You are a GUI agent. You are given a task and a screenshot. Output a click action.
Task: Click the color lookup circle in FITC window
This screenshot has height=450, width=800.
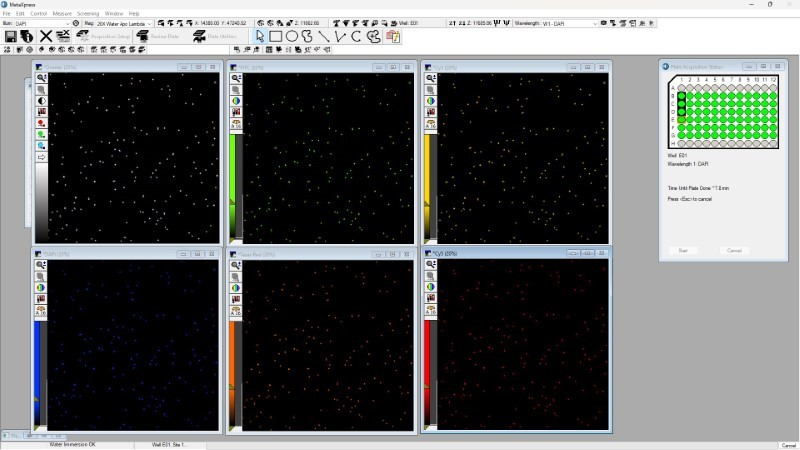coord(236,101)
